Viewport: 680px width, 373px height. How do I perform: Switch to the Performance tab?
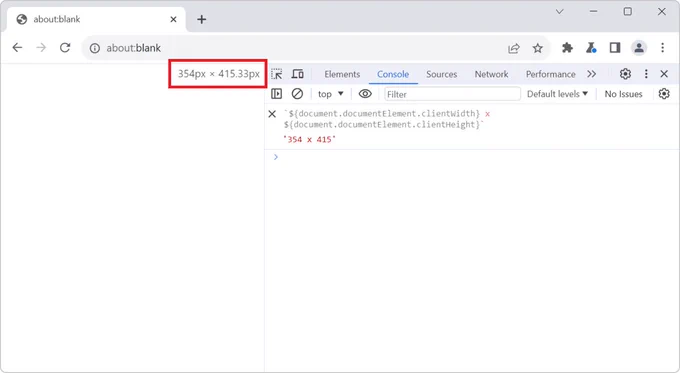551,74
